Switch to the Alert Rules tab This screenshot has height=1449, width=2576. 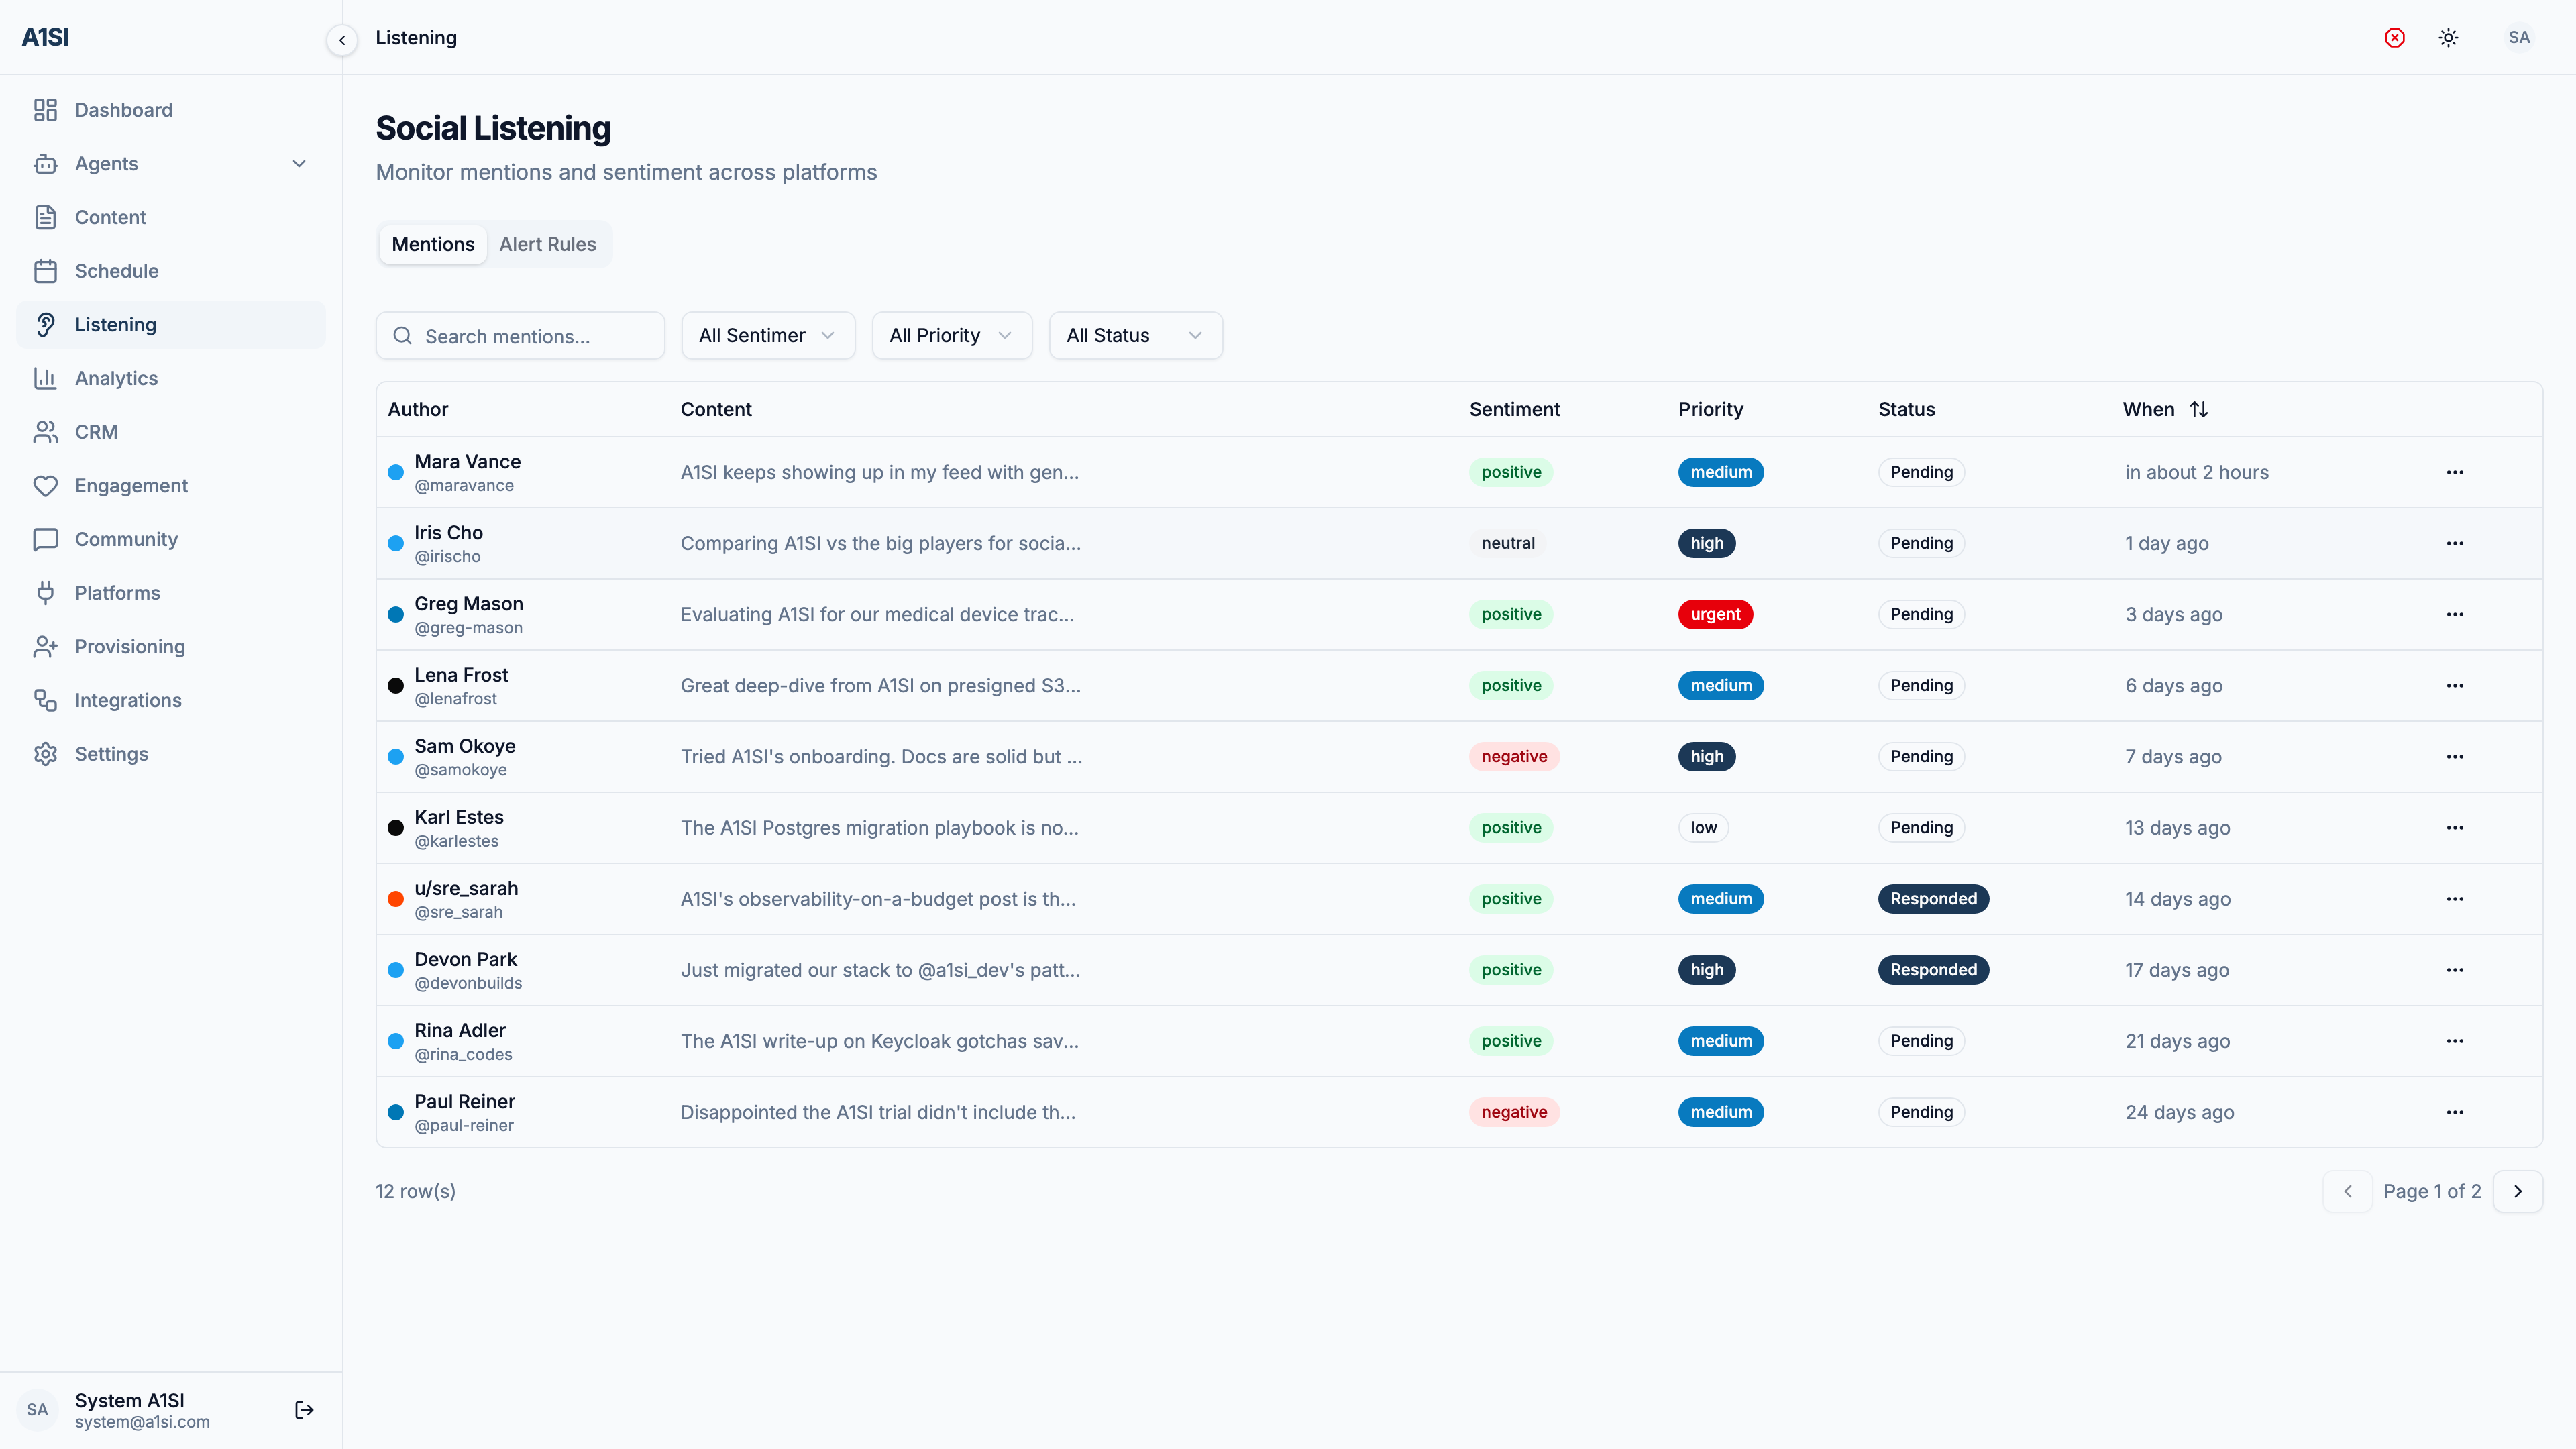click(x=547, y=244)
